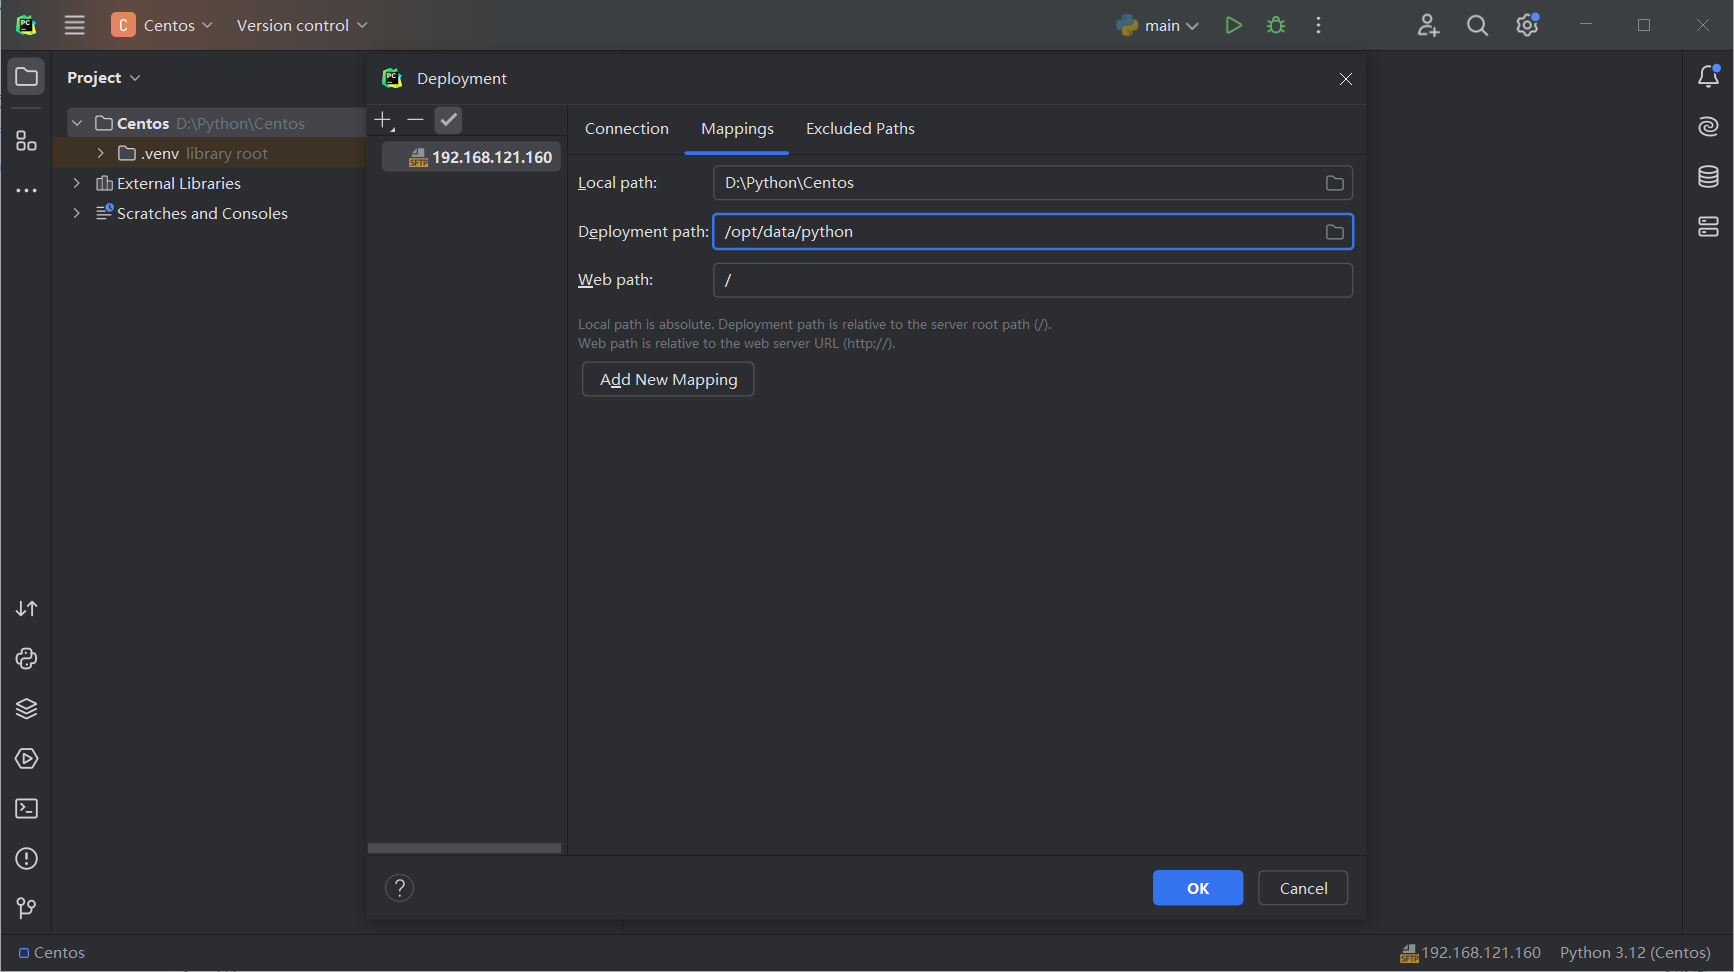
Task: Browse for the deployment path folder
Action: (1334, 232)
